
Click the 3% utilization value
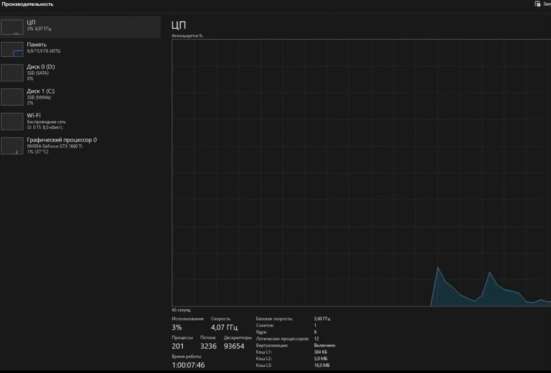pos(177,327)
